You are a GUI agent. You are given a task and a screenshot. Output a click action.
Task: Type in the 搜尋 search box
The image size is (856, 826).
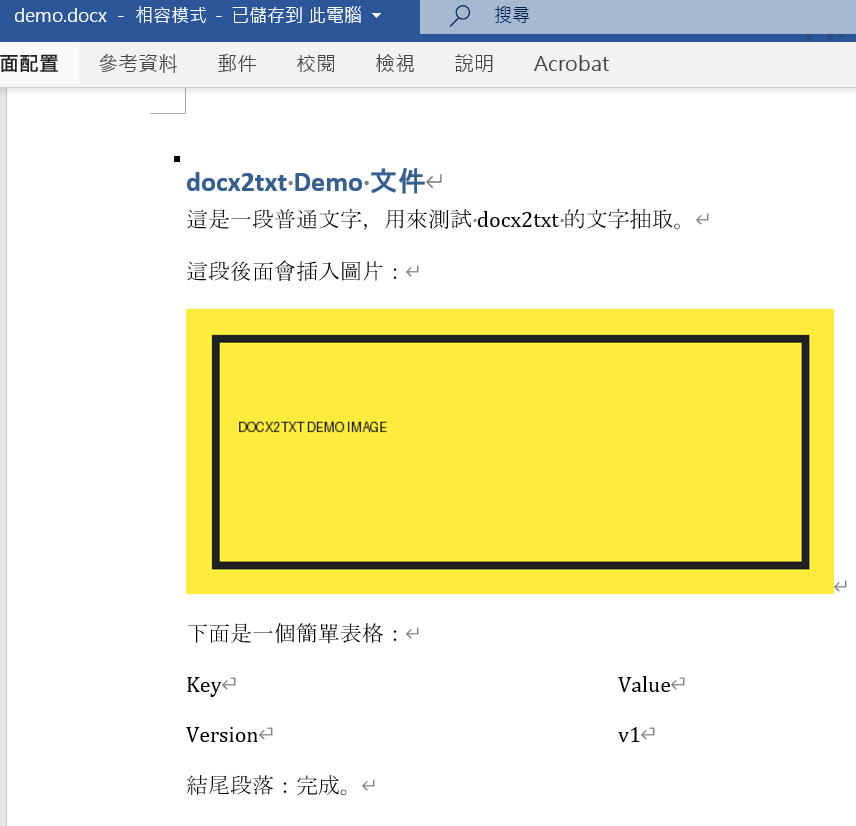coord(600,15)
